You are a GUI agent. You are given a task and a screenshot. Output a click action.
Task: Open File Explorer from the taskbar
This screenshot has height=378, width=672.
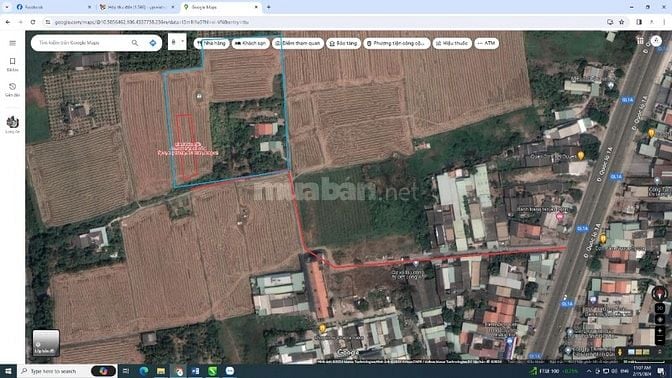161,371
